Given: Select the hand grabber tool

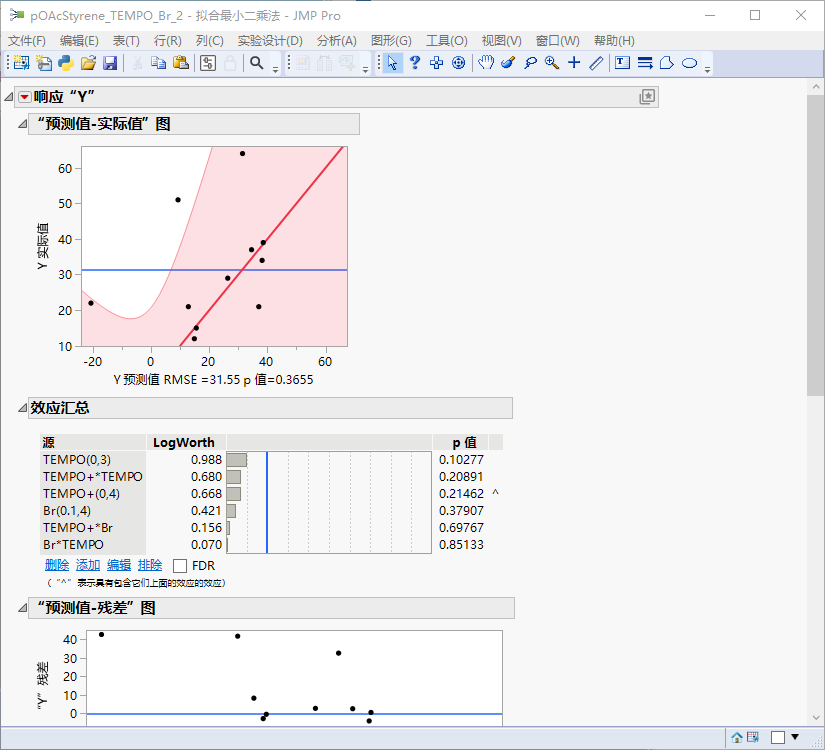Looking at the screenshot, I should (x=485, y=63).
